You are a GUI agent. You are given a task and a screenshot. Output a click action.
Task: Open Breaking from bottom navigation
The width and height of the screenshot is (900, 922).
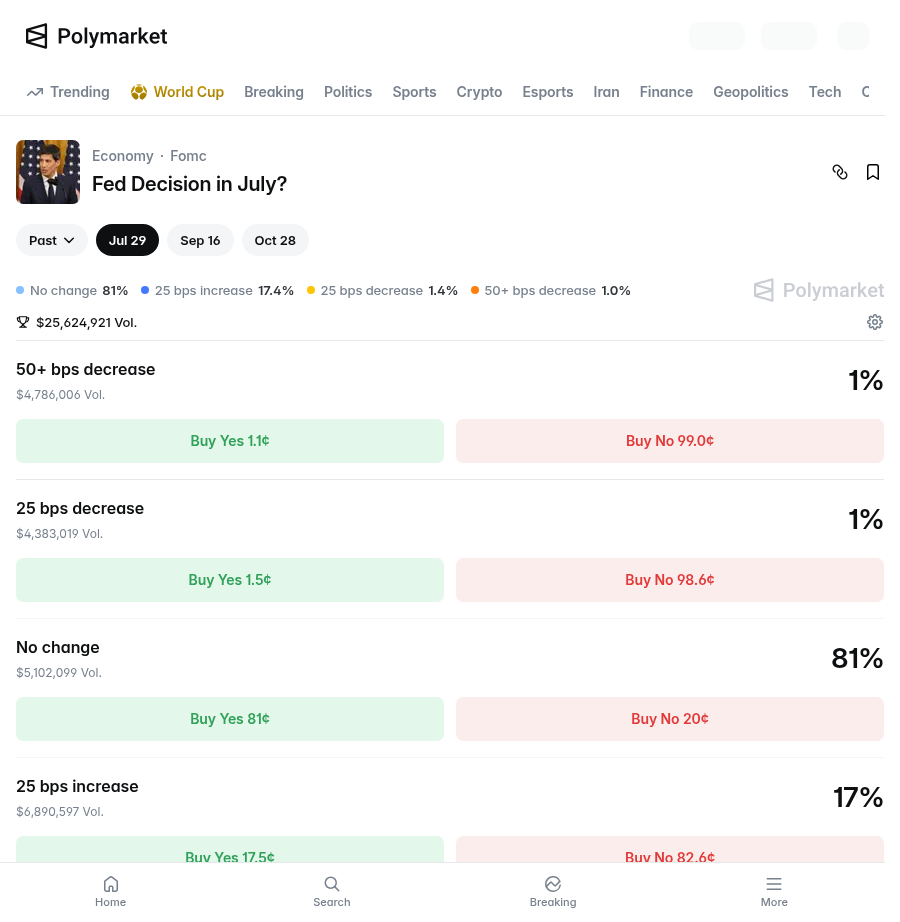coord(553,892)
